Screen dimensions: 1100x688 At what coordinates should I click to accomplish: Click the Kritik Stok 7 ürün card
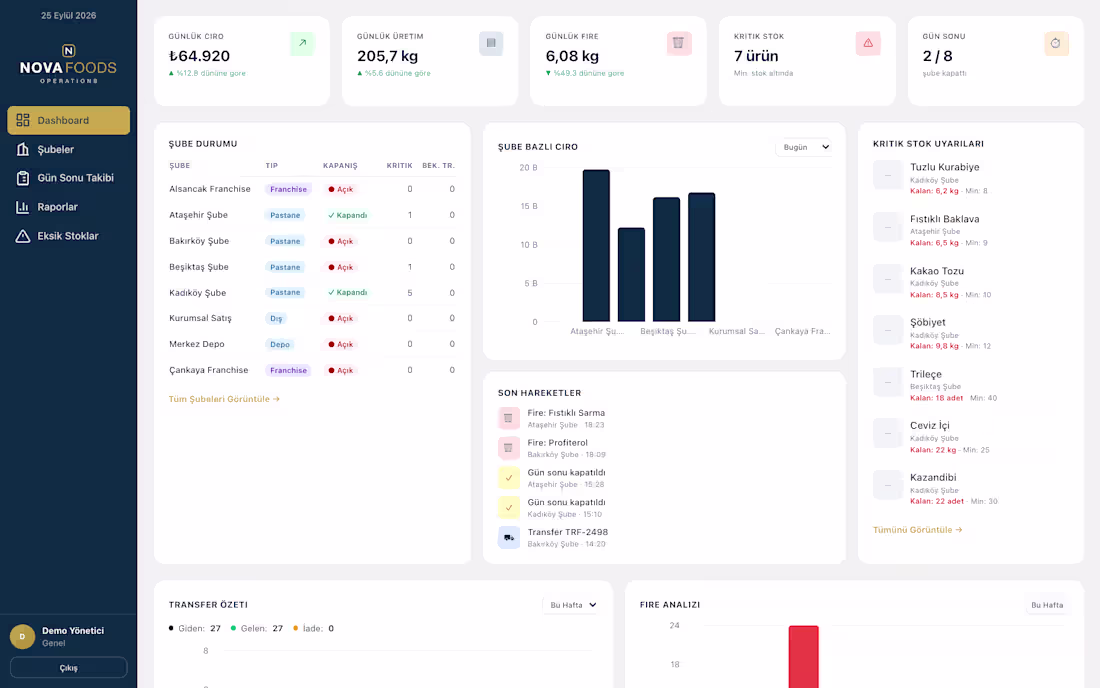point(807,61)
